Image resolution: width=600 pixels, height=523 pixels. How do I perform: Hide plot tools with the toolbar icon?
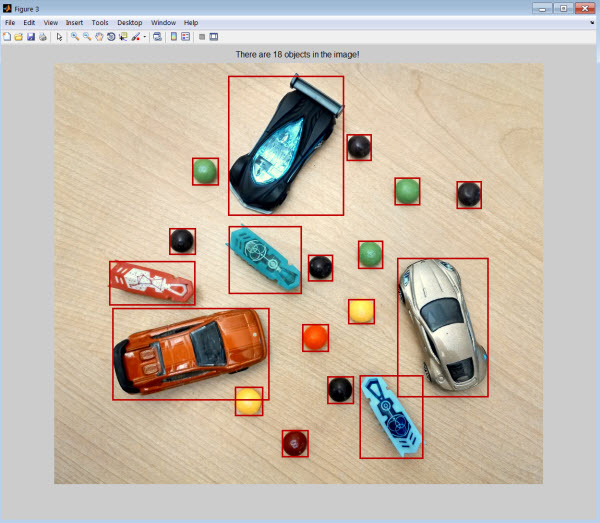[x=202, y=37]
